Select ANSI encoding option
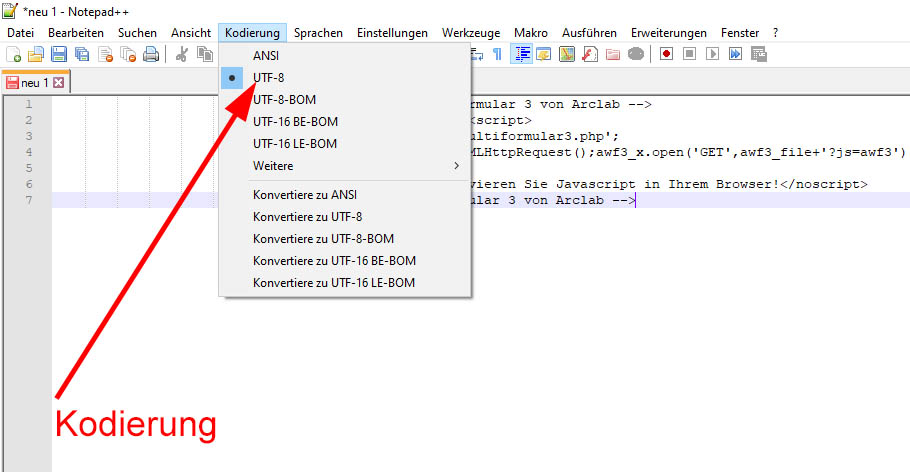Screen dimensions: 910x472 point(267,55)
